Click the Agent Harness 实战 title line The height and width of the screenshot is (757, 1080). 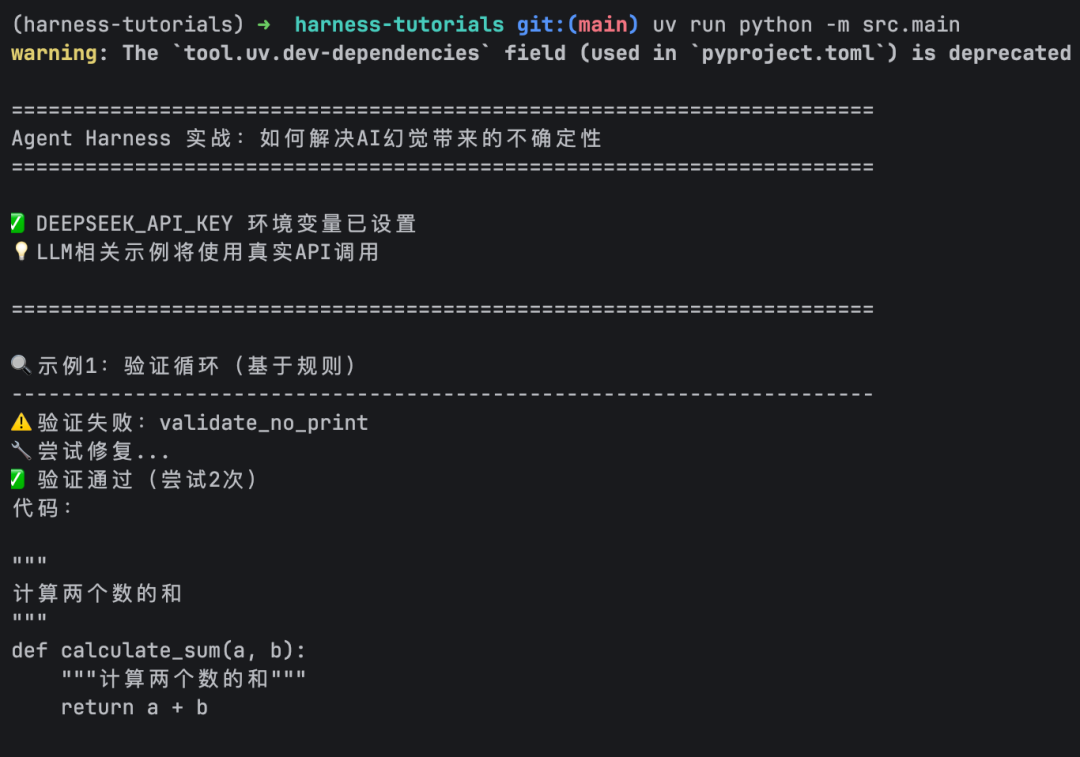[306, 138]
